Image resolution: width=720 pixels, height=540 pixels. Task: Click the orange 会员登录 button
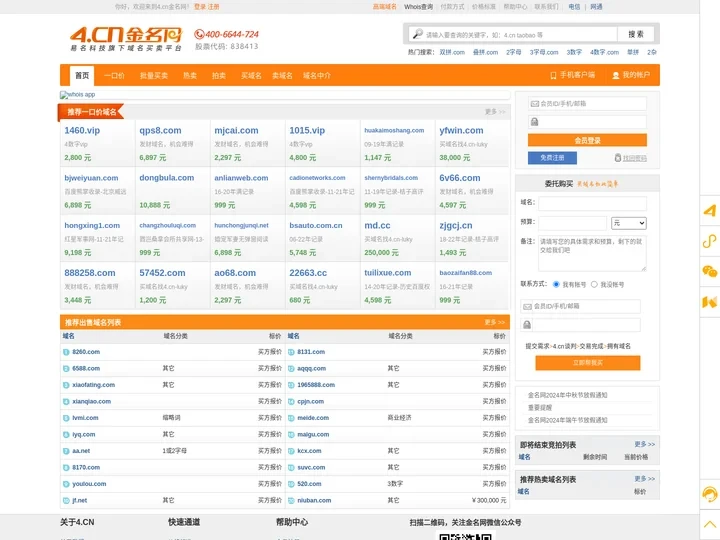(587, 140)
